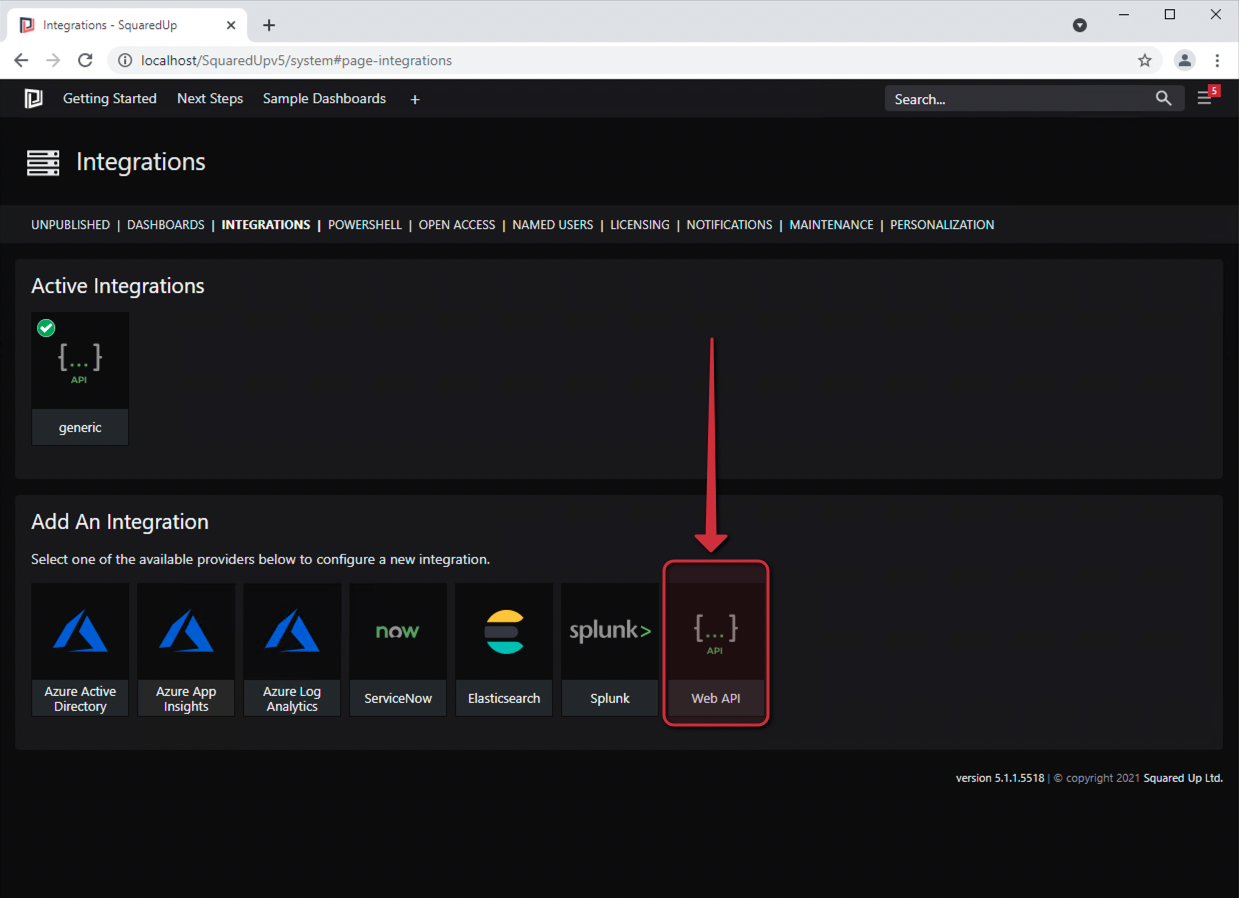The height and width of the screenshot is (898, 1239).
Task: Open a new browser tab
Action: pyautogui.click(x=269, y=25)
